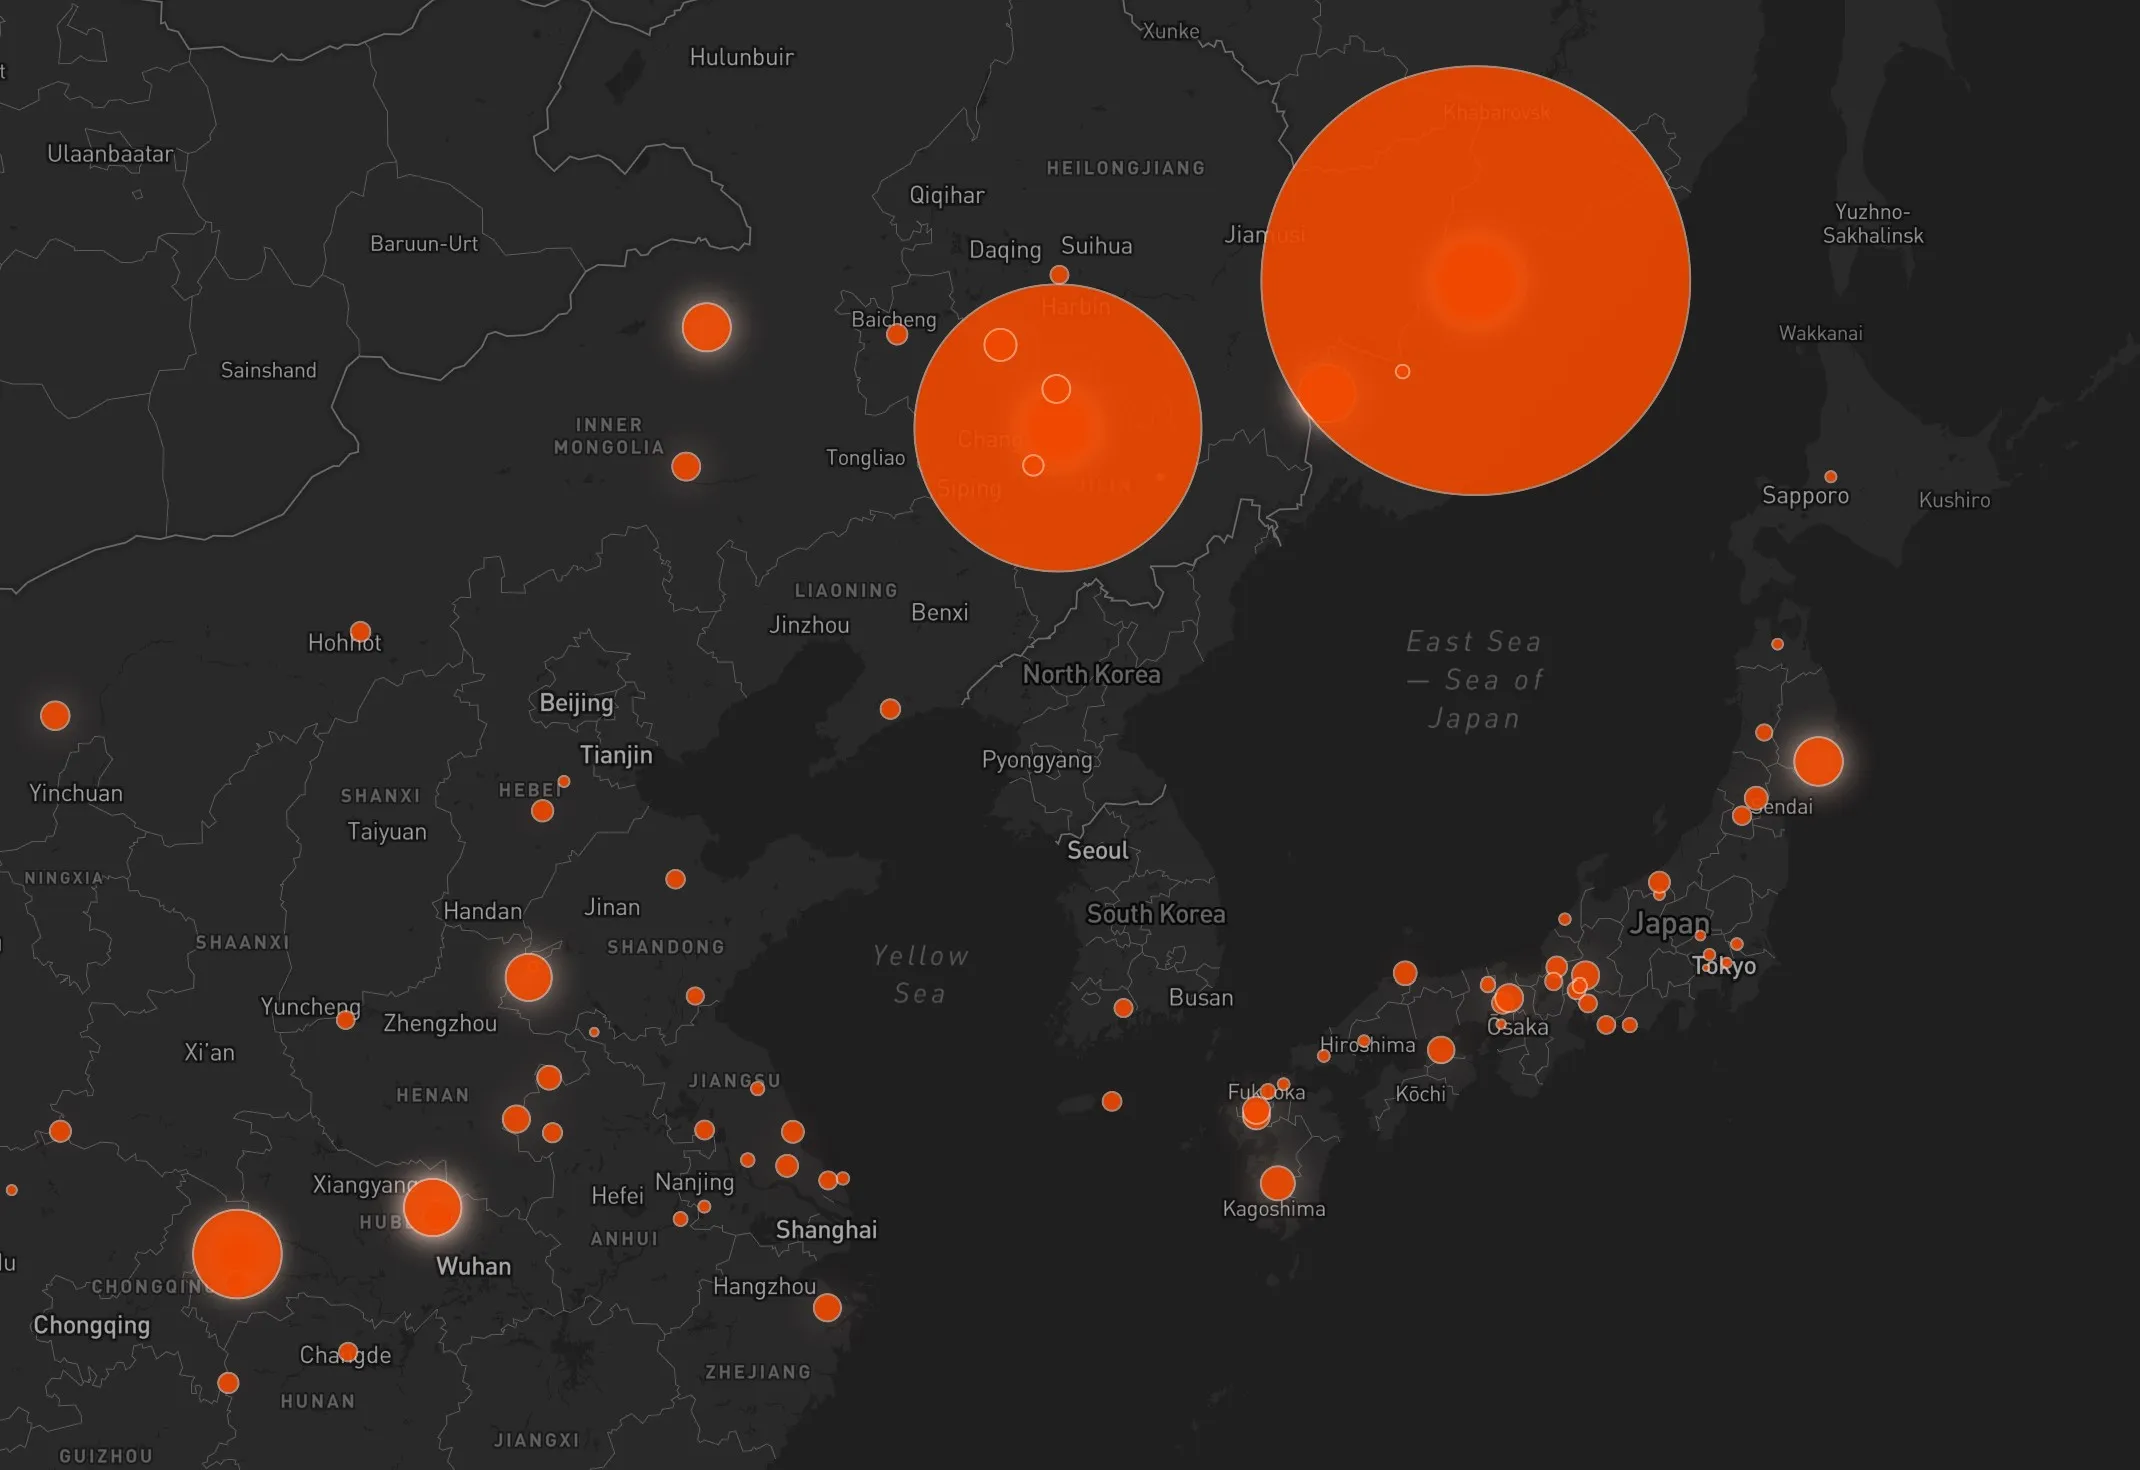Select the marker south of Inner Mongolia label
This screenshot has width=2140, height=1470.
[686, 465]
